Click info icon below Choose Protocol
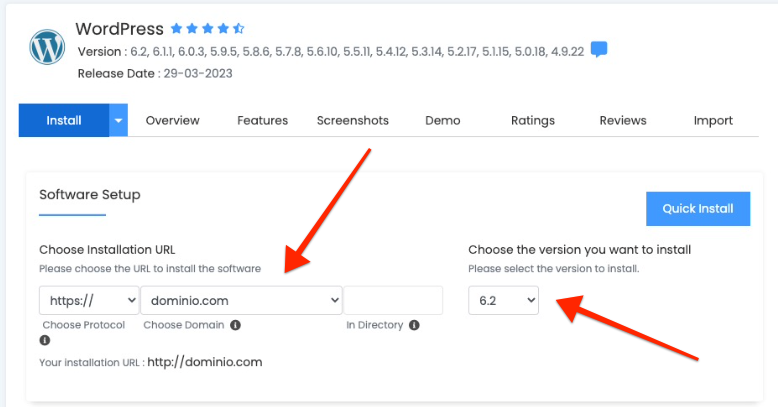The height and width of the screenshot is (407, 778). pos(45,340)
